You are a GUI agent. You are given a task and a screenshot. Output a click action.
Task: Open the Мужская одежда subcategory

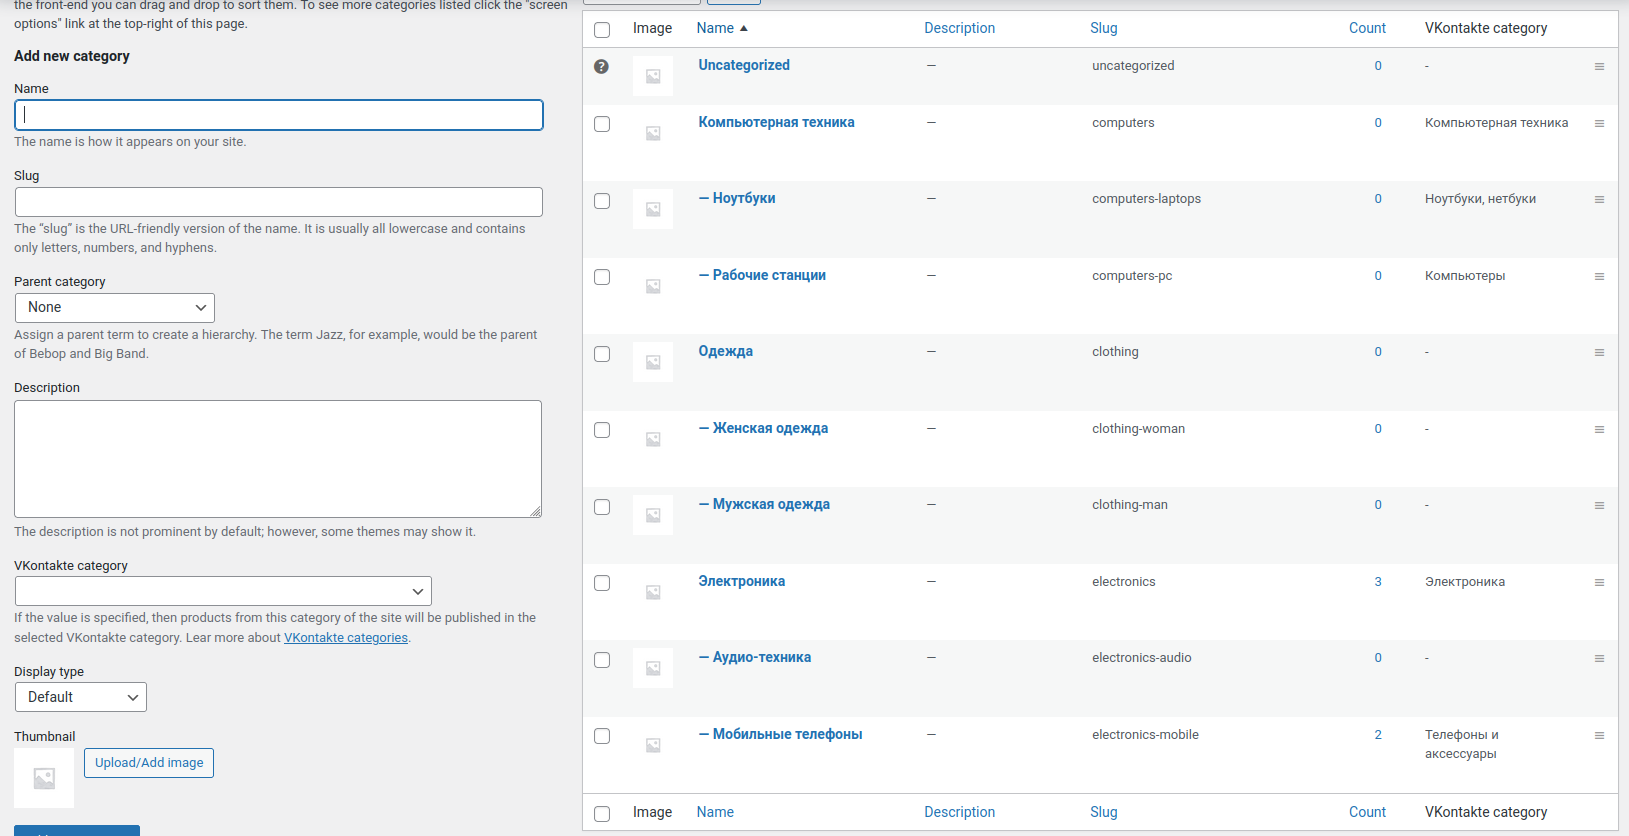(x=764, y=504)
